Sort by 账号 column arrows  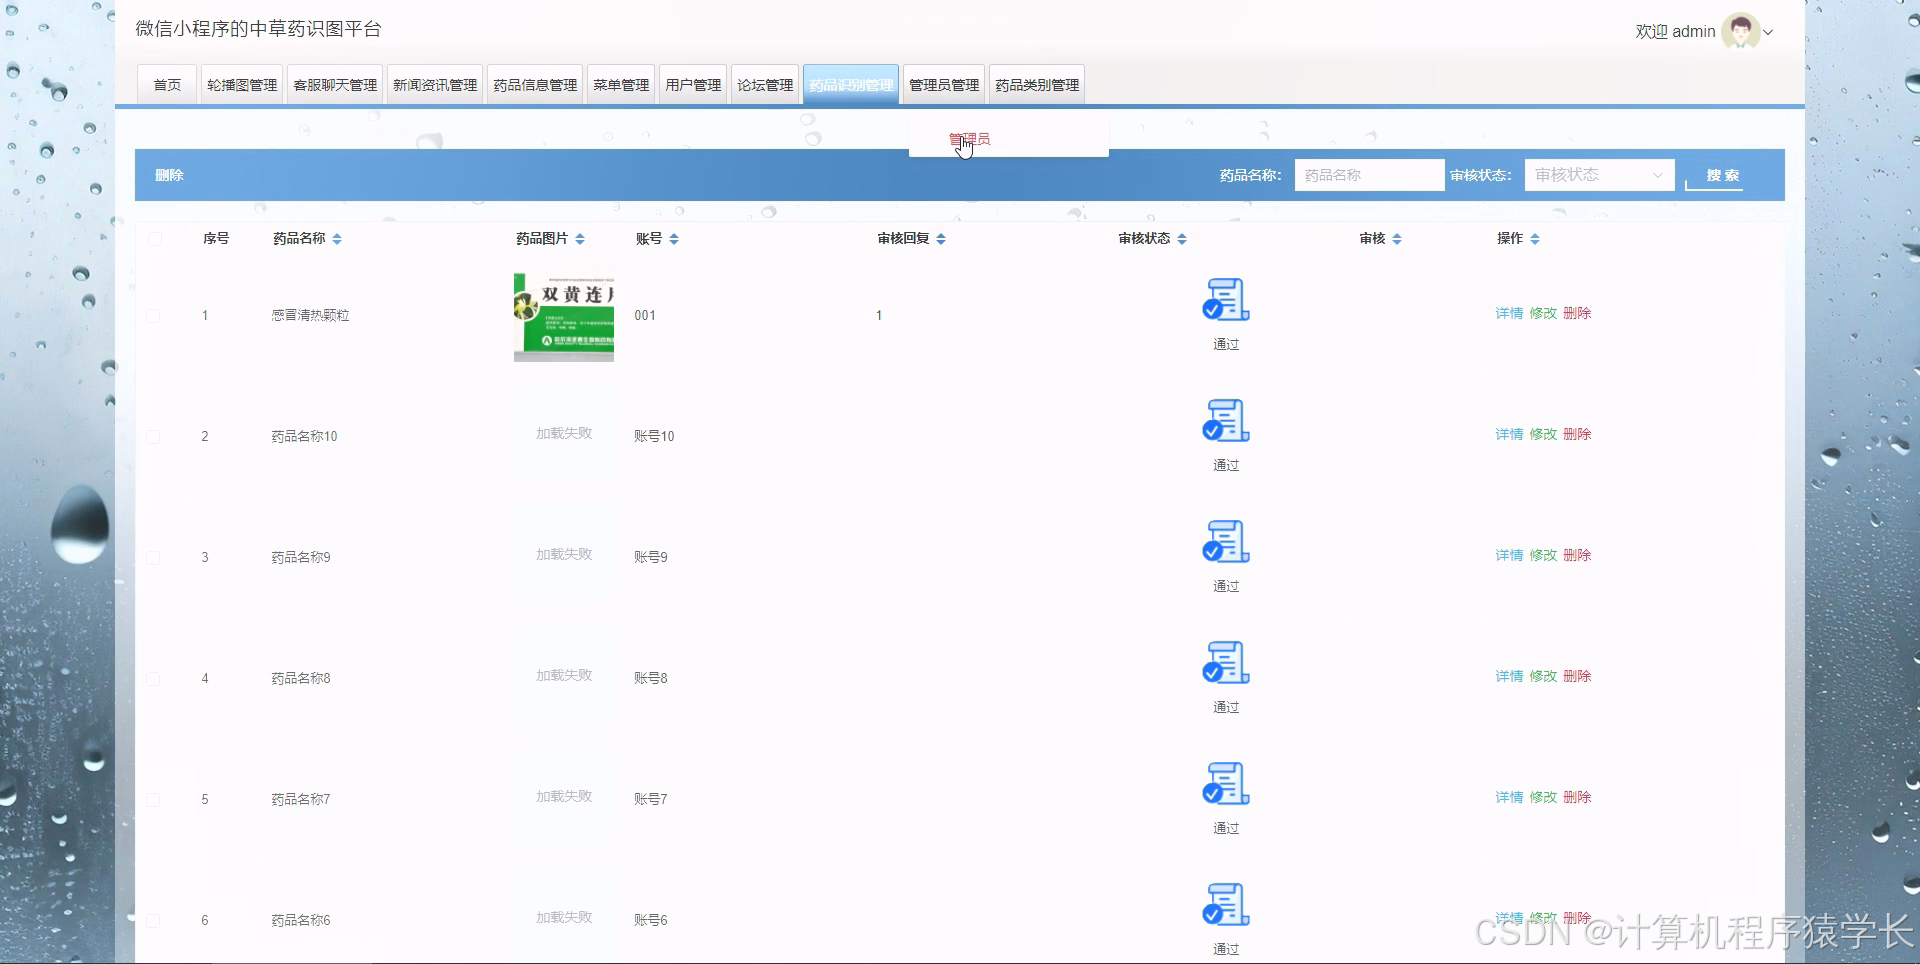(674, 239)
